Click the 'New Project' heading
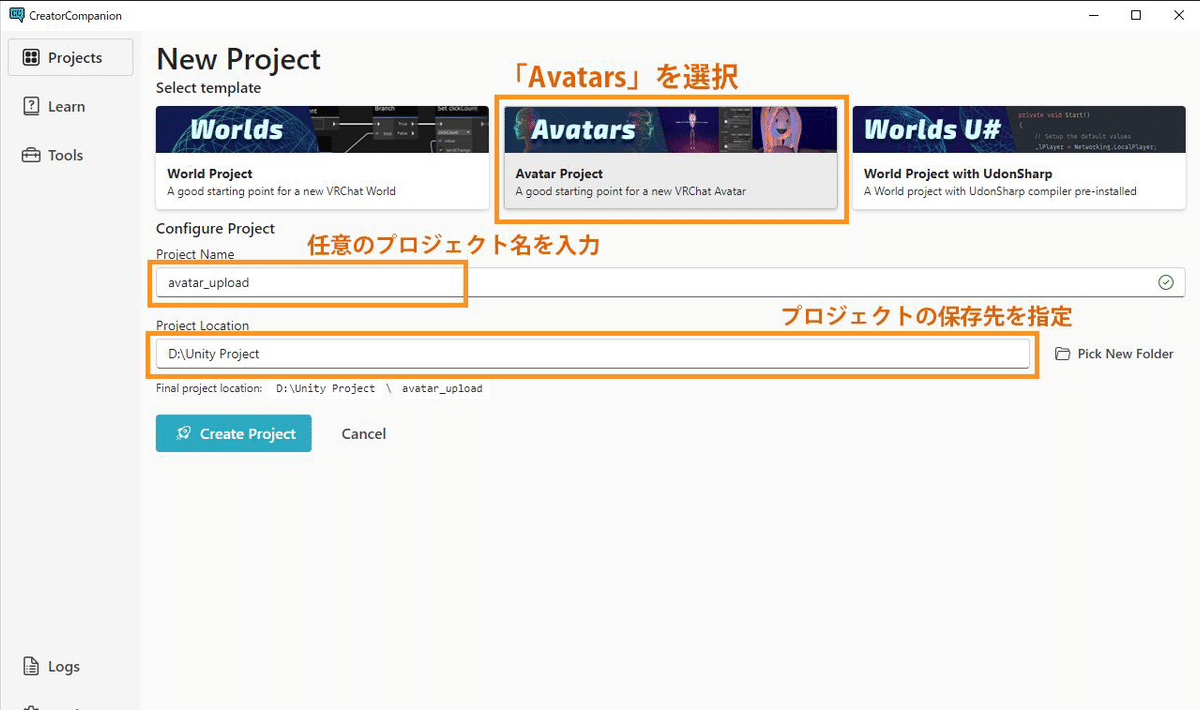Image resolution: width=1200 pixels, height=710 pixels. [x=239, y=59]
